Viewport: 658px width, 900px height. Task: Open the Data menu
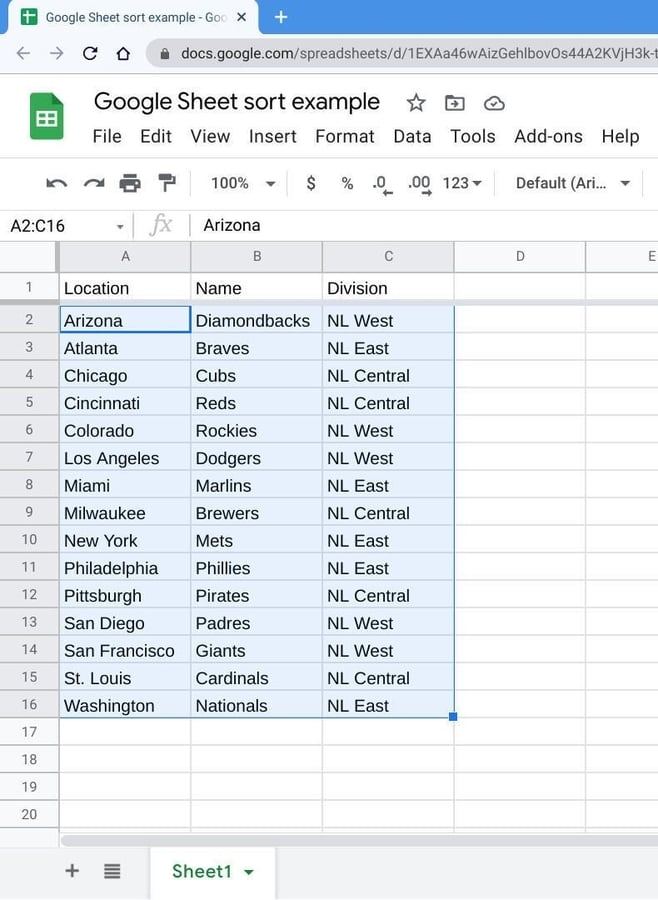click(x=412, y=136)
